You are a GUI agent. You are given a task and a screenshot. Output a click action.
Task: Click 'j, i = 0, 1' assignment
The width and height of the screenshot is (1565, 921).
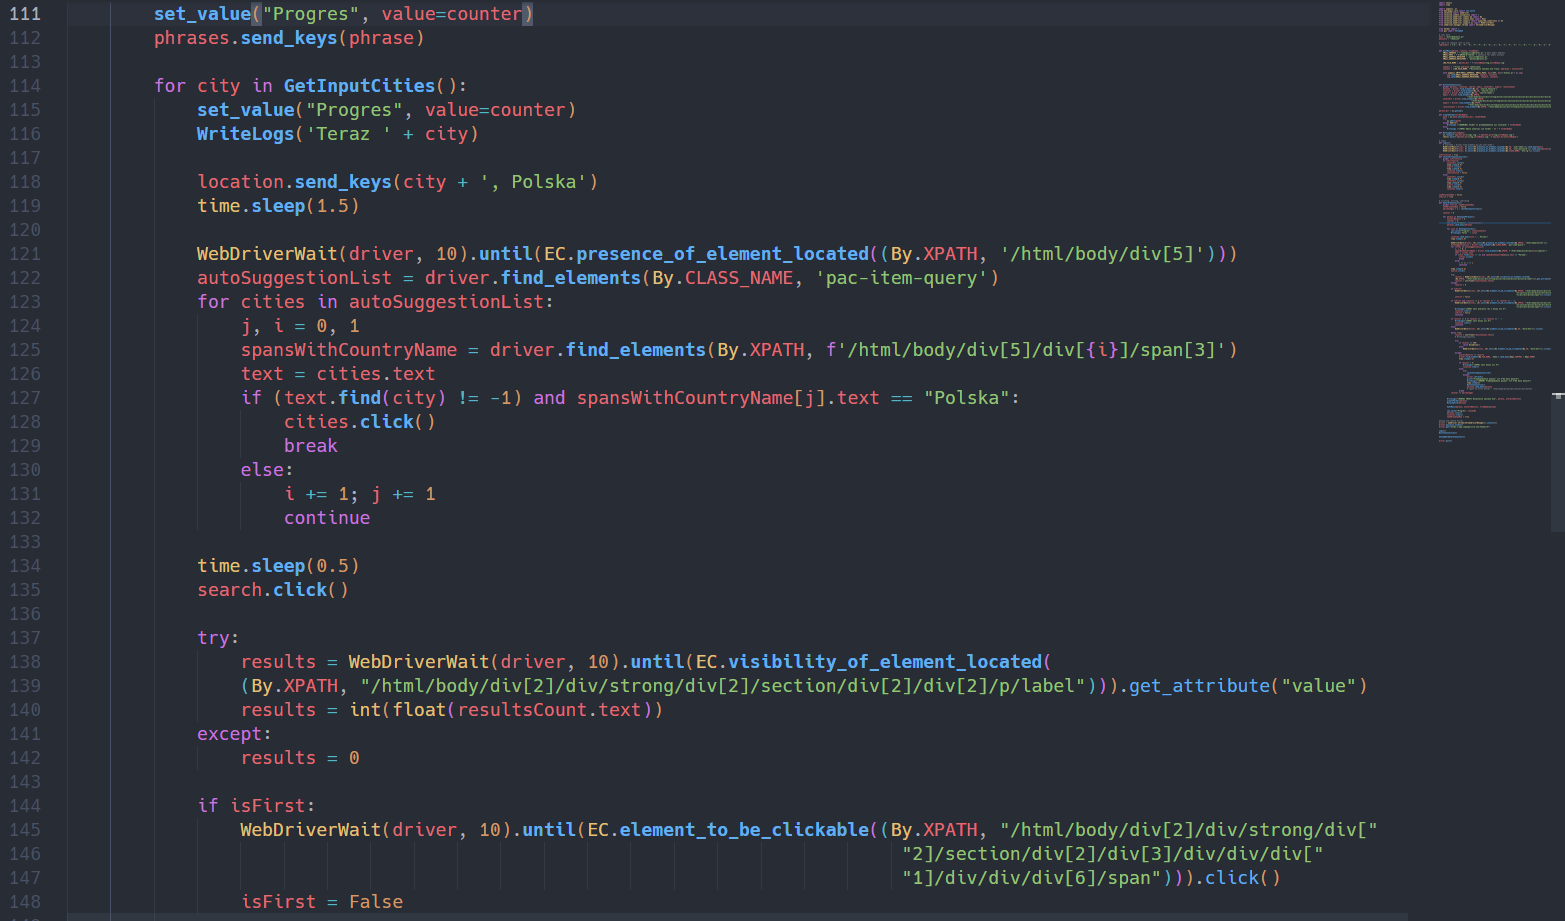tap(300, 326)
